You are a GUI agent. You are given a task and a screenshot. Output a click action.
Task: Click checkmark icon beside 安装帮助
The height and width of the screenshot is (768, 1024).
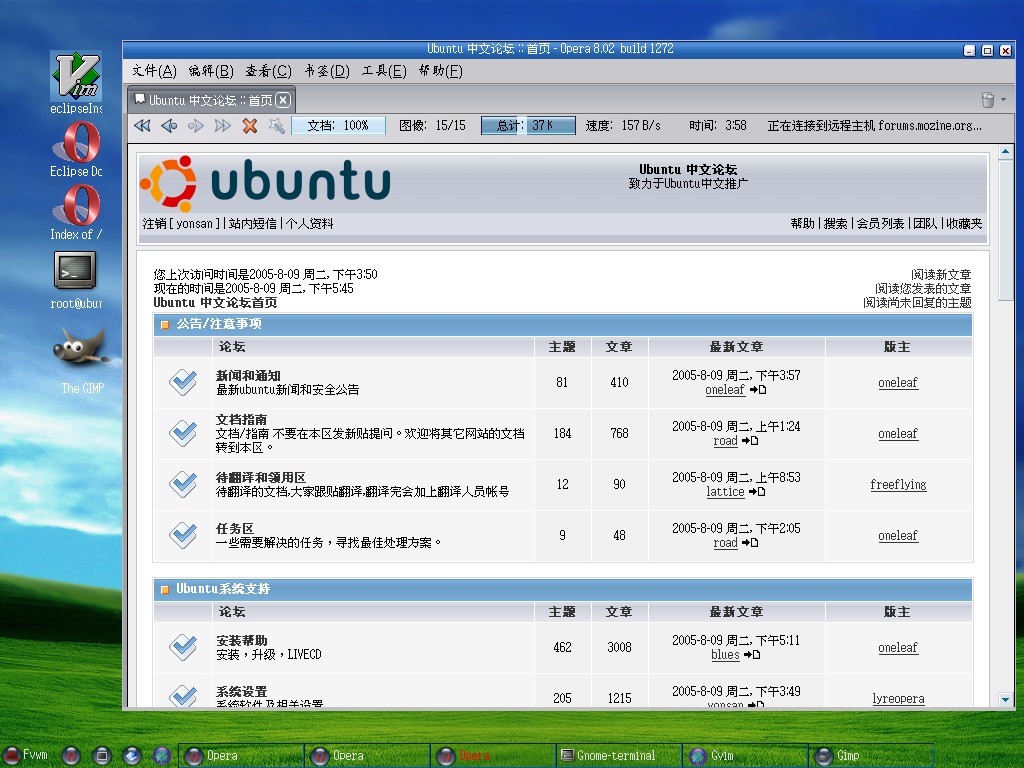pyautogui.click(x=183, y=647)
